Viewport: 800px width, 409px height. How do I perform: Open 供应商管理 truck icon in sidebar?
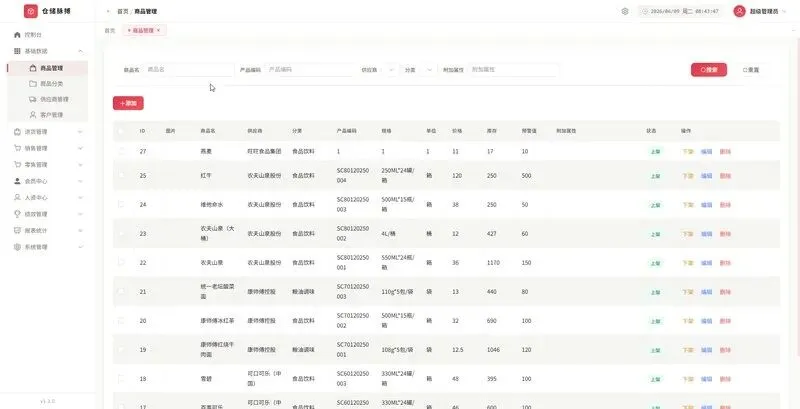tap(33, 99)
